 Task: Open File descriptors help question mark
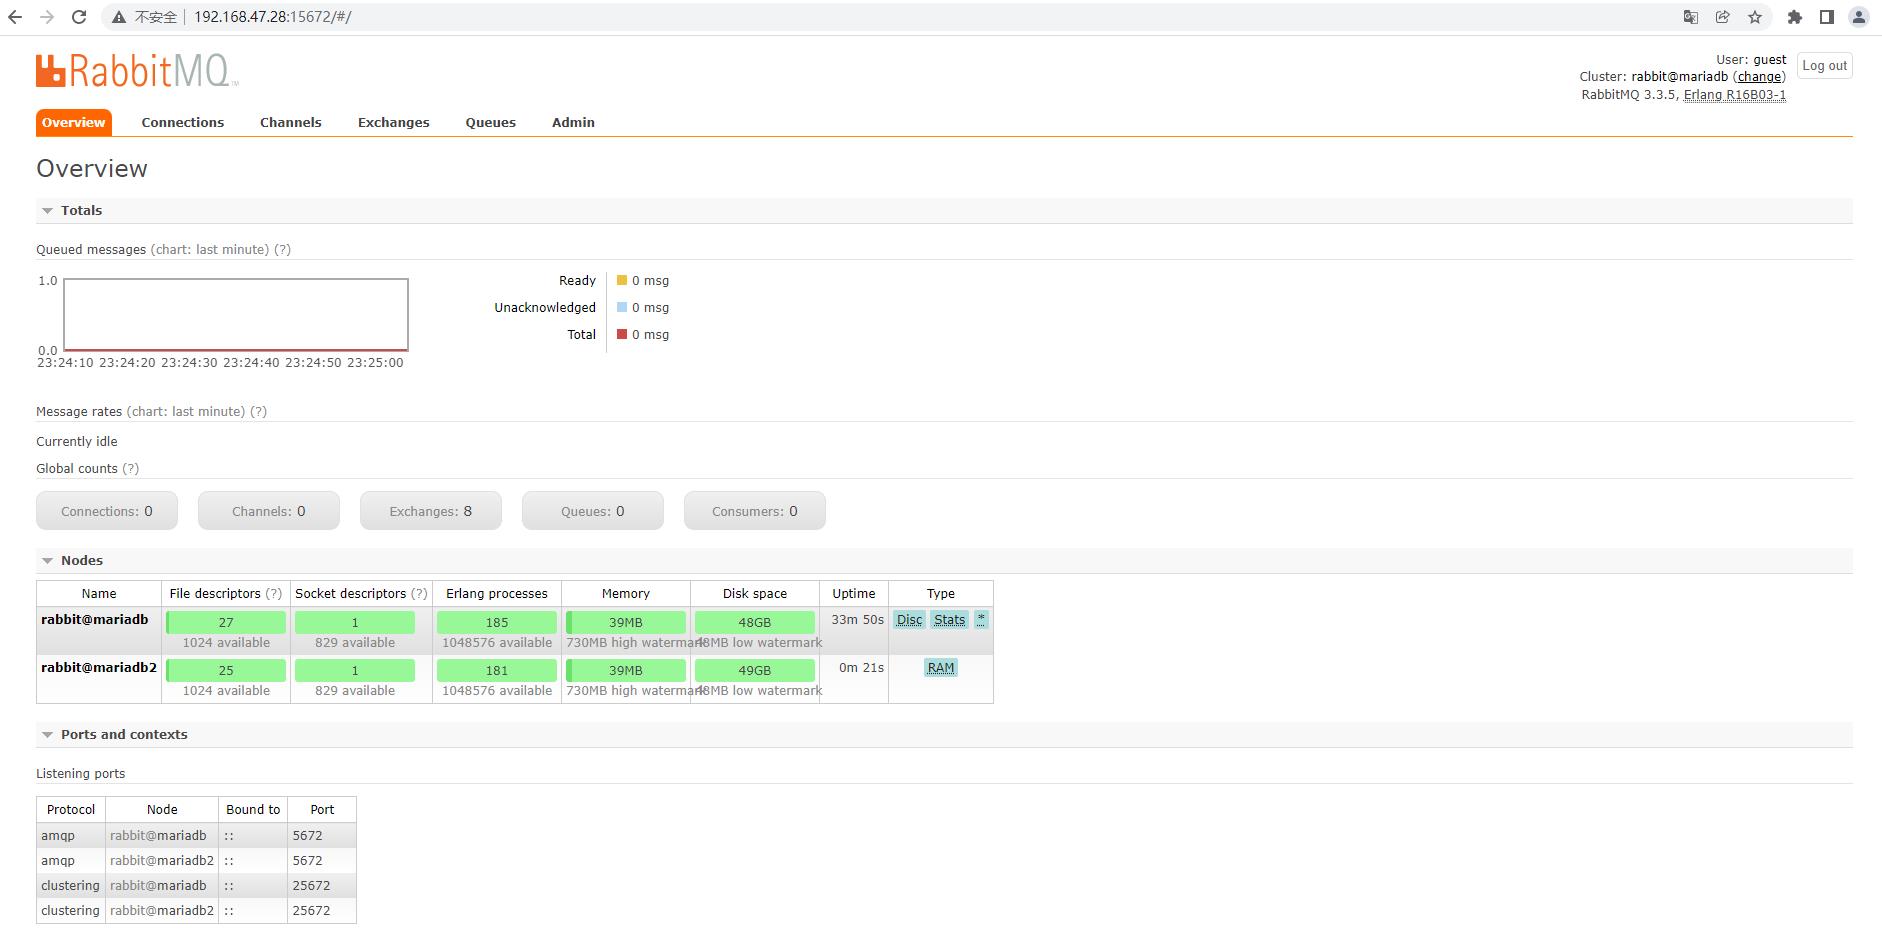point(274,594)
